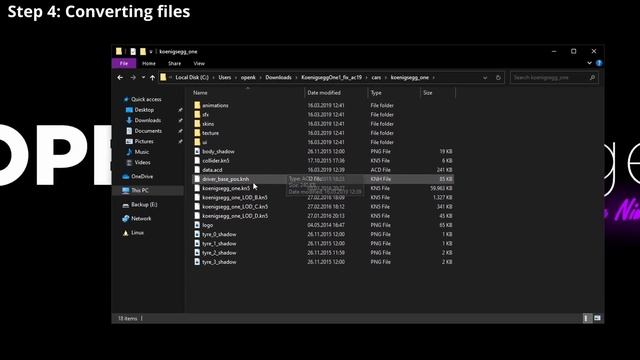This screenshot has width=640, height=360.
Task: Sort by Name column header
Action: (x=200, y=93)
